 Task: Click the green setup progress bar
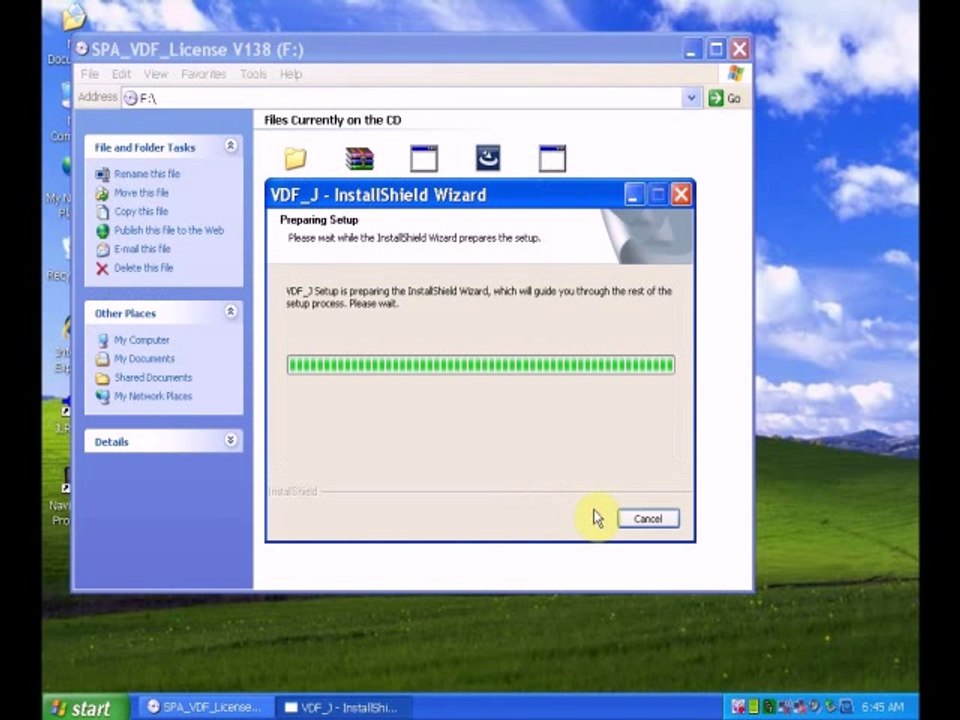481,365
